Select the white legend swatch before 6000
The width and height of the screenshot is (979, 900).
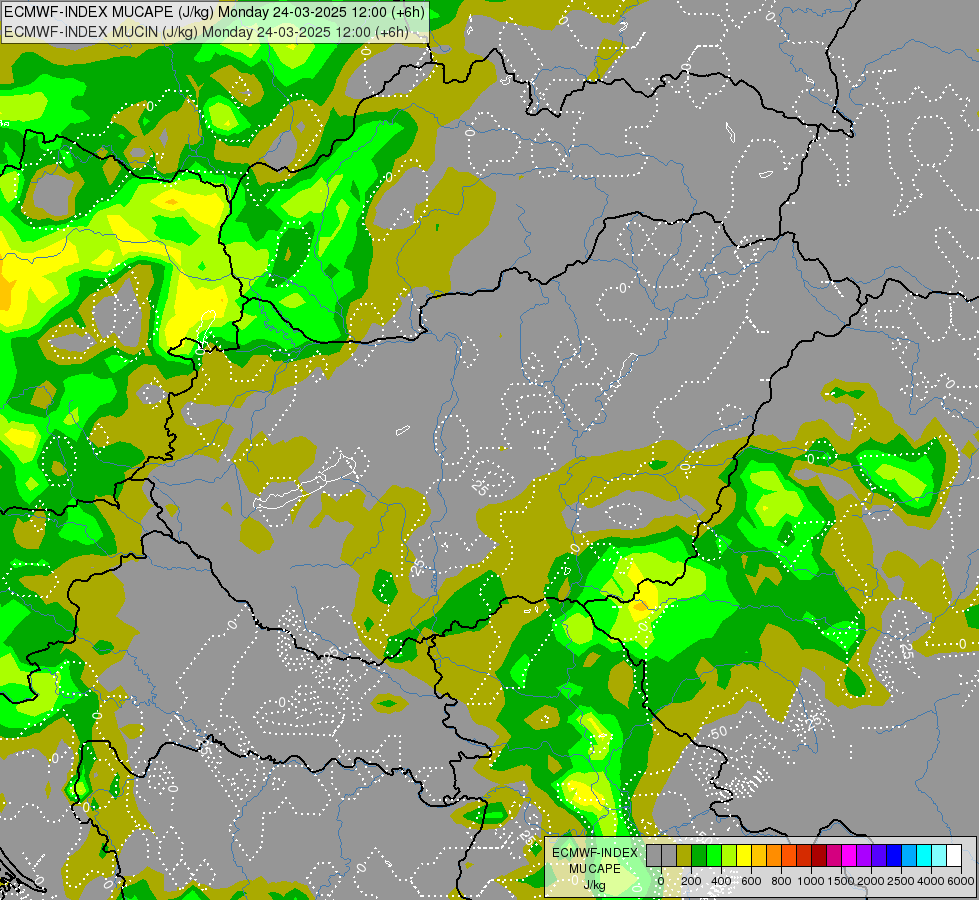[955, 856]
